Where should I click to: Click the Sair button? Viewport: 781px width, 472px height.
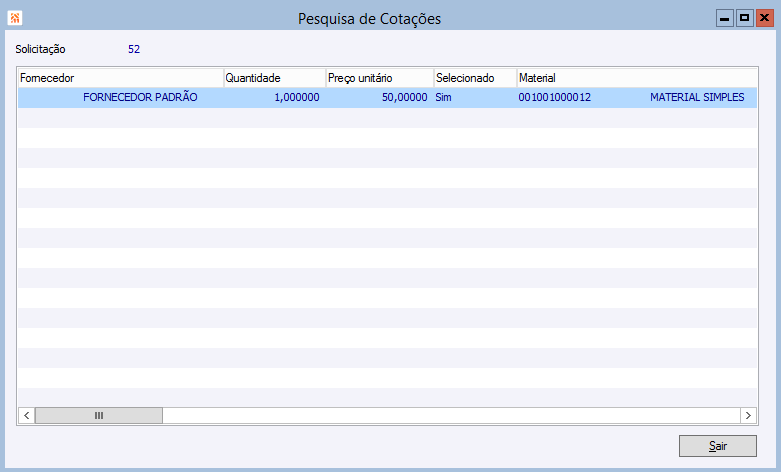tap(718, 446)
